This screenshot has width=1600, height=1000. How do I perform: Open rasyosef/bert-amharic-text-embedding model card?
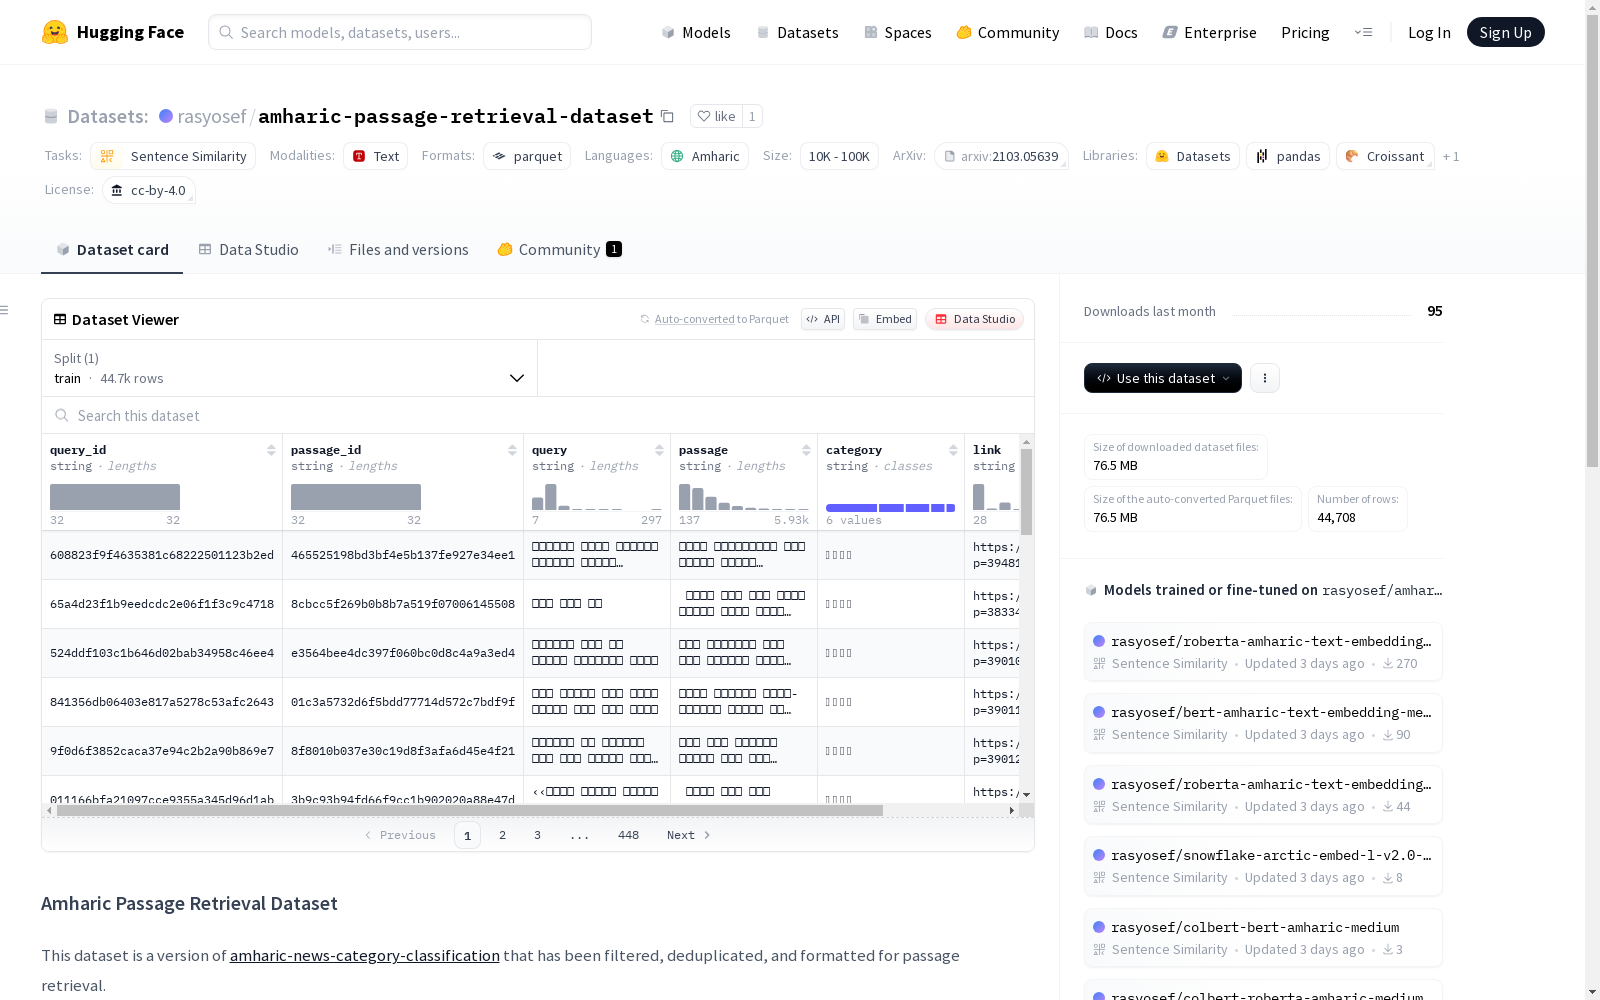pos(1263,722)
